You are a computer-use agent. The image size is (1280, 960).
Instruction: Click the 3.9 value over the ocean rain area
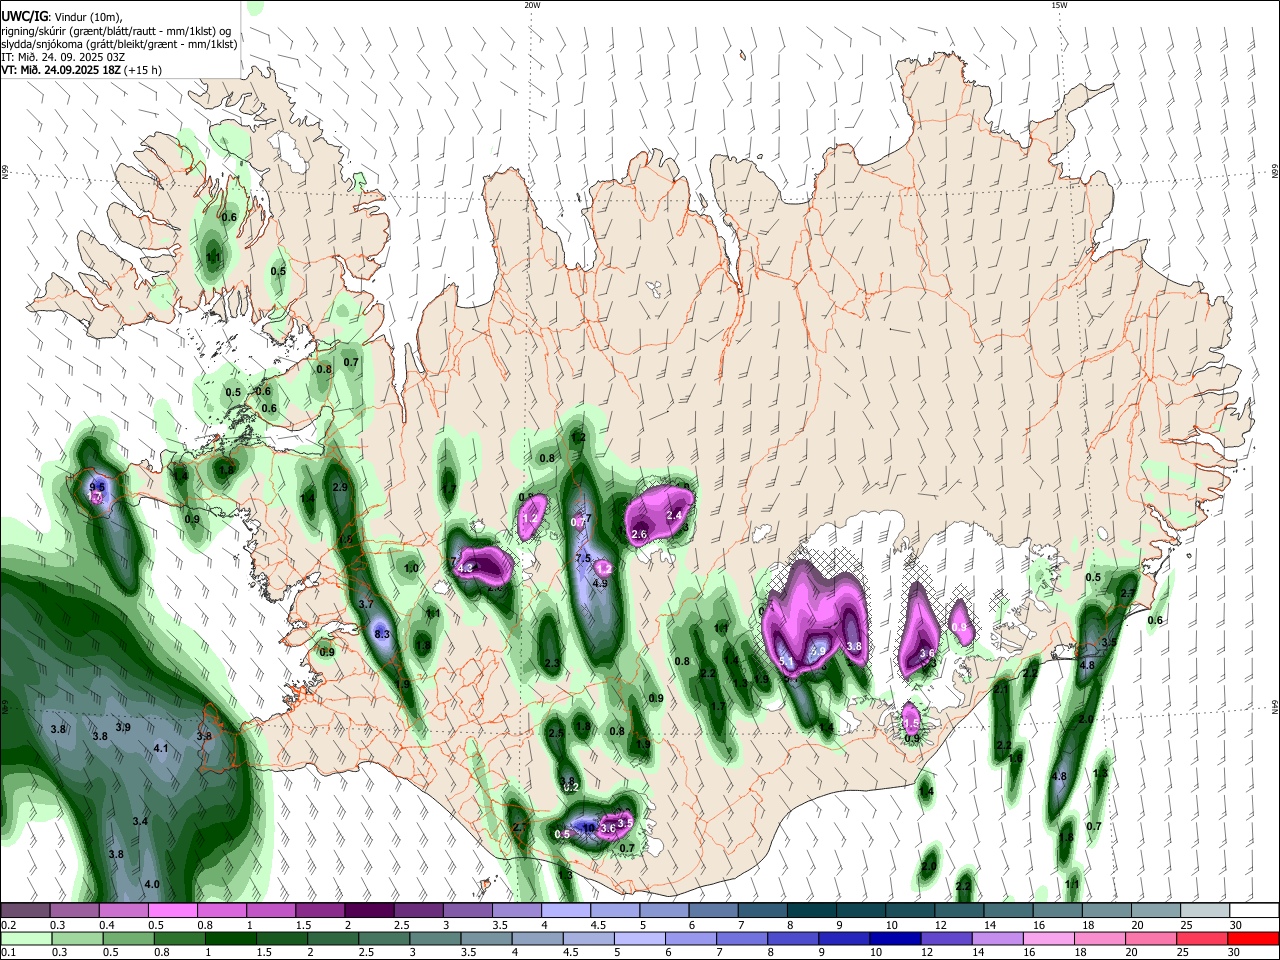pyautogui.click(x=123, y=727)
